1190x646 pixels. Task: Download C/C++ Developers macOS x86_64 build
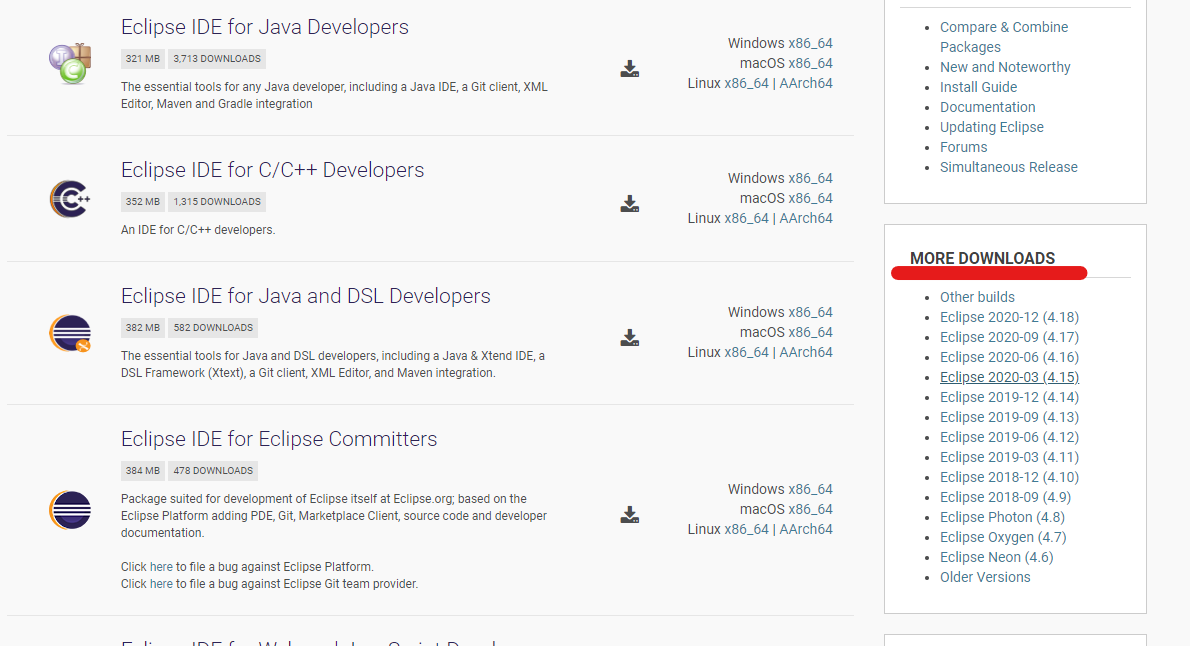pos(811,198)
